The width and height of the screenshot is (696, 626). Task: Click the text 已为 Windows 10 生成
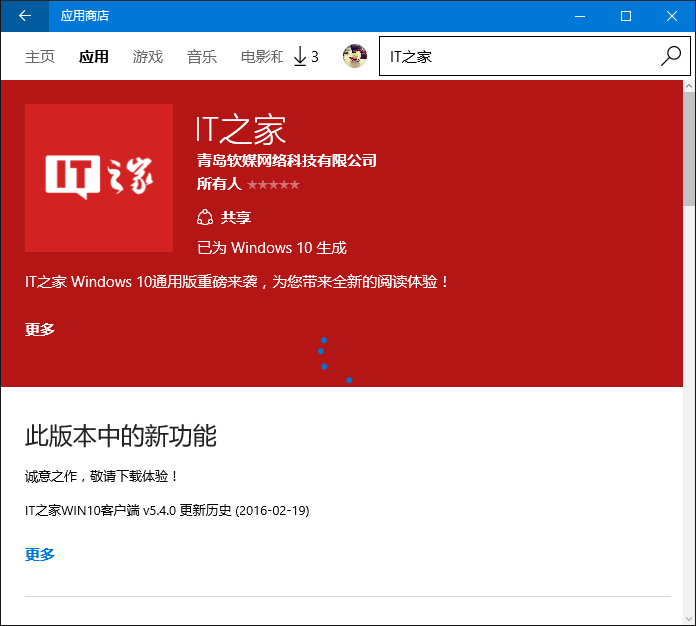click(272, 248)
